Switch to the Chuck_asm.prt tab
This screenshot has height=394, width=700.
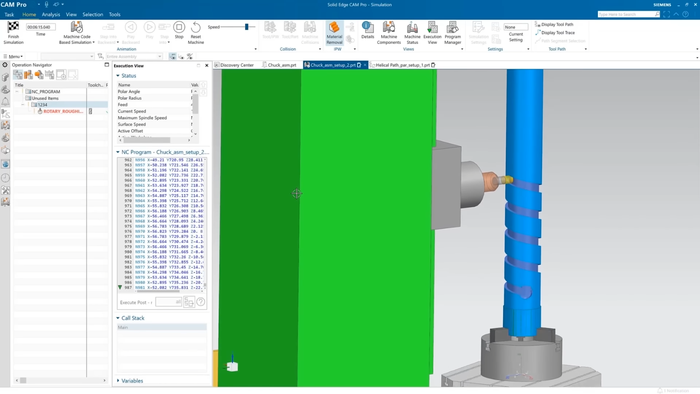[x=279, y=65]
